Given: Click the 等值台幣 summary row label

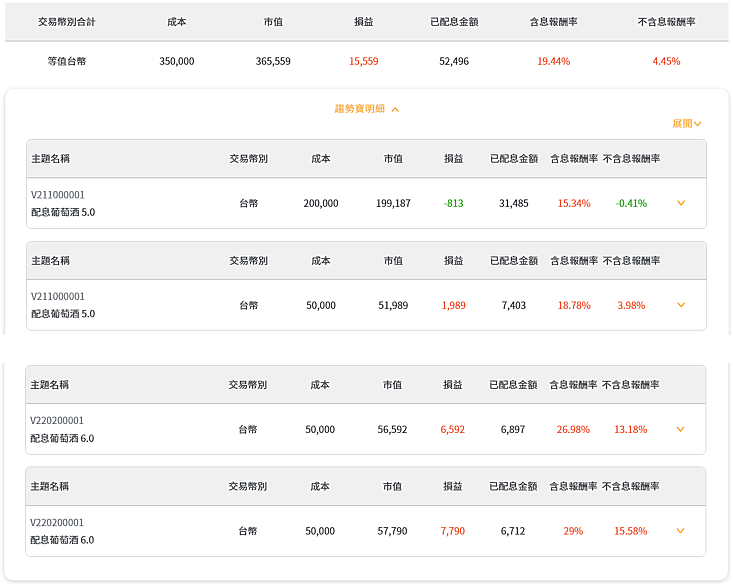Looking at the screenshot, I should (66, 61).
